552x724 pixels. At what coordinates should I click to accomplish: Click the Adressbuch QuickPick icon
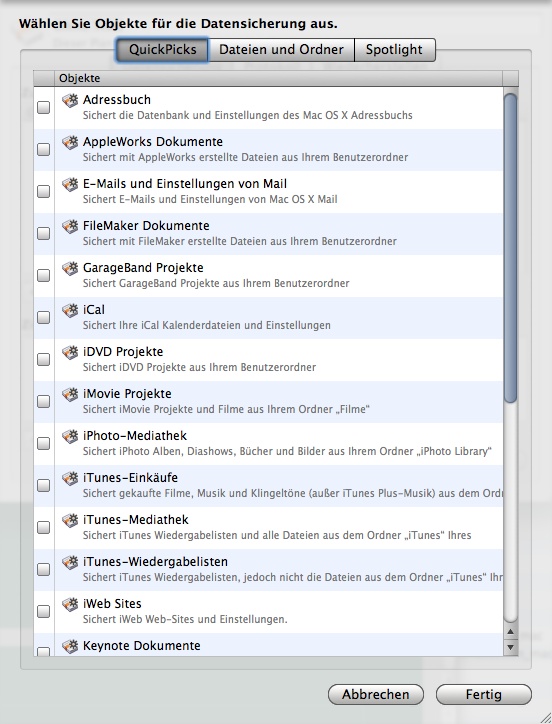click(x=70, y=100)
